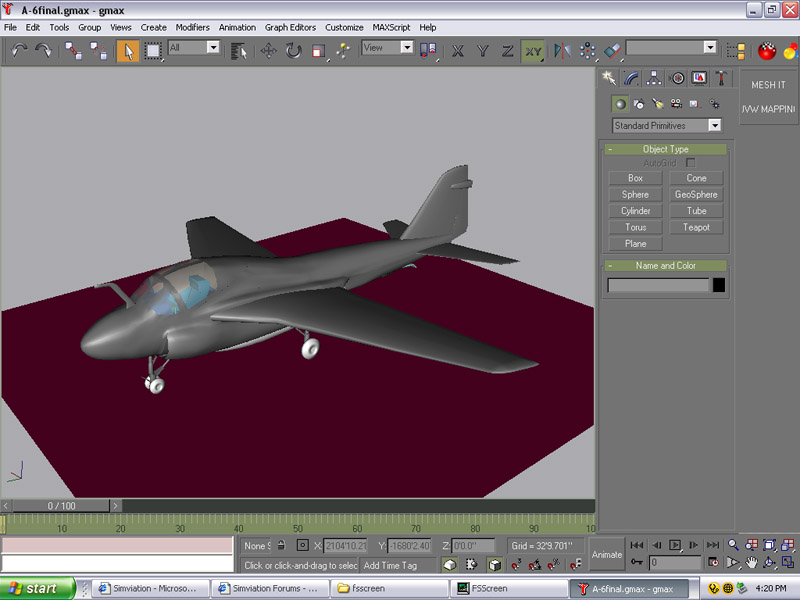
Task: Open FSScreen from the Windows taskbar
Action: point(499,588)
